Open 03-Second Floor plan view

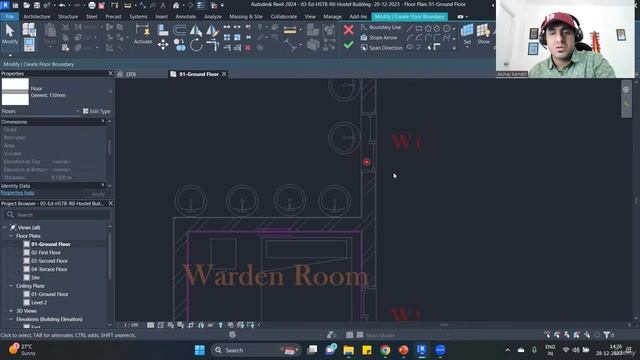click(49, 261)
